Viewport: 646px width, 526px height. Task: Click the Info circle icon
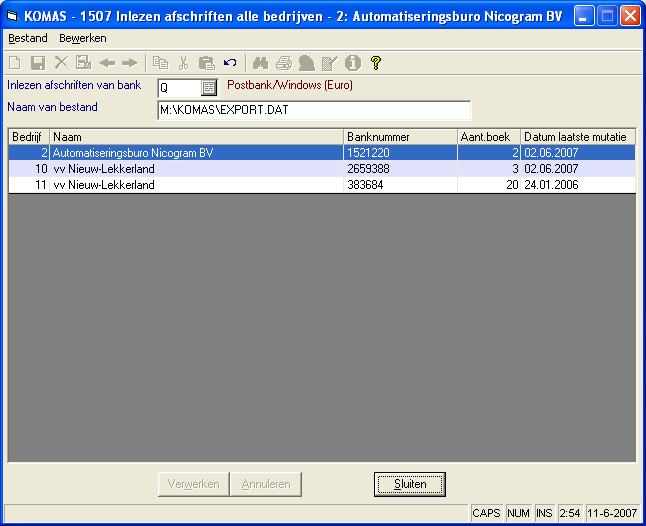(x=353, y=63)
